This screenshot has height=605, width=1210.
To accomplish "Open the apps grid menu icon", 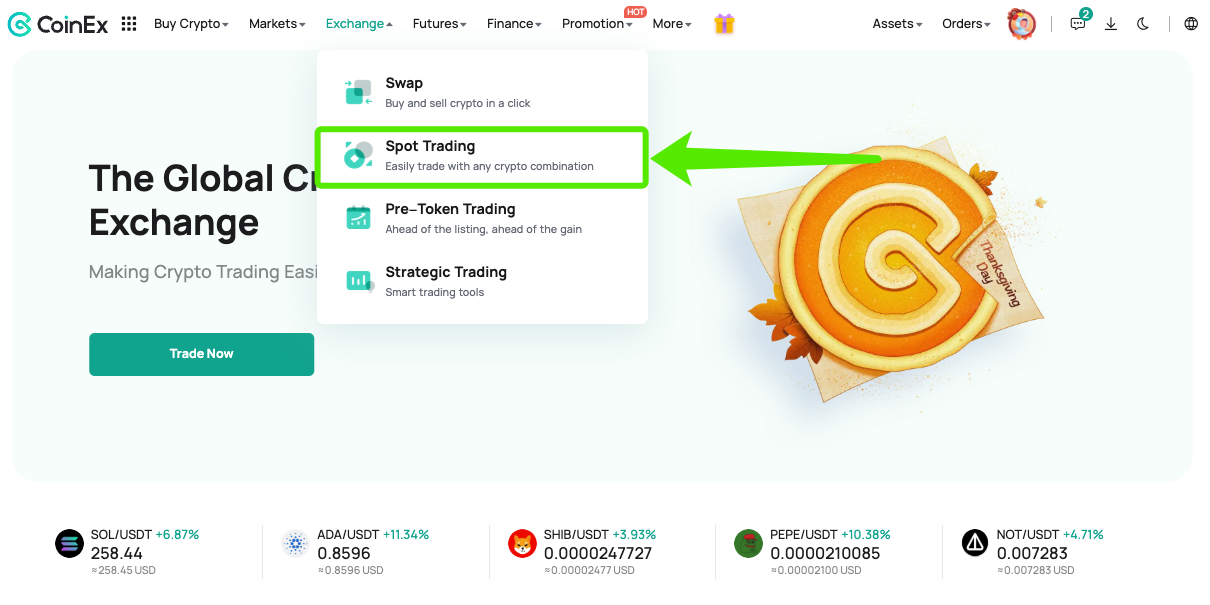I will coord(129,24).
